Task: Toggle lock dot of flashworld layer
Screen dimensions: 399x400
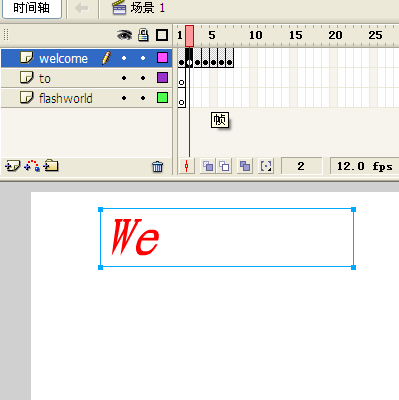Action: tap(143, 98)
